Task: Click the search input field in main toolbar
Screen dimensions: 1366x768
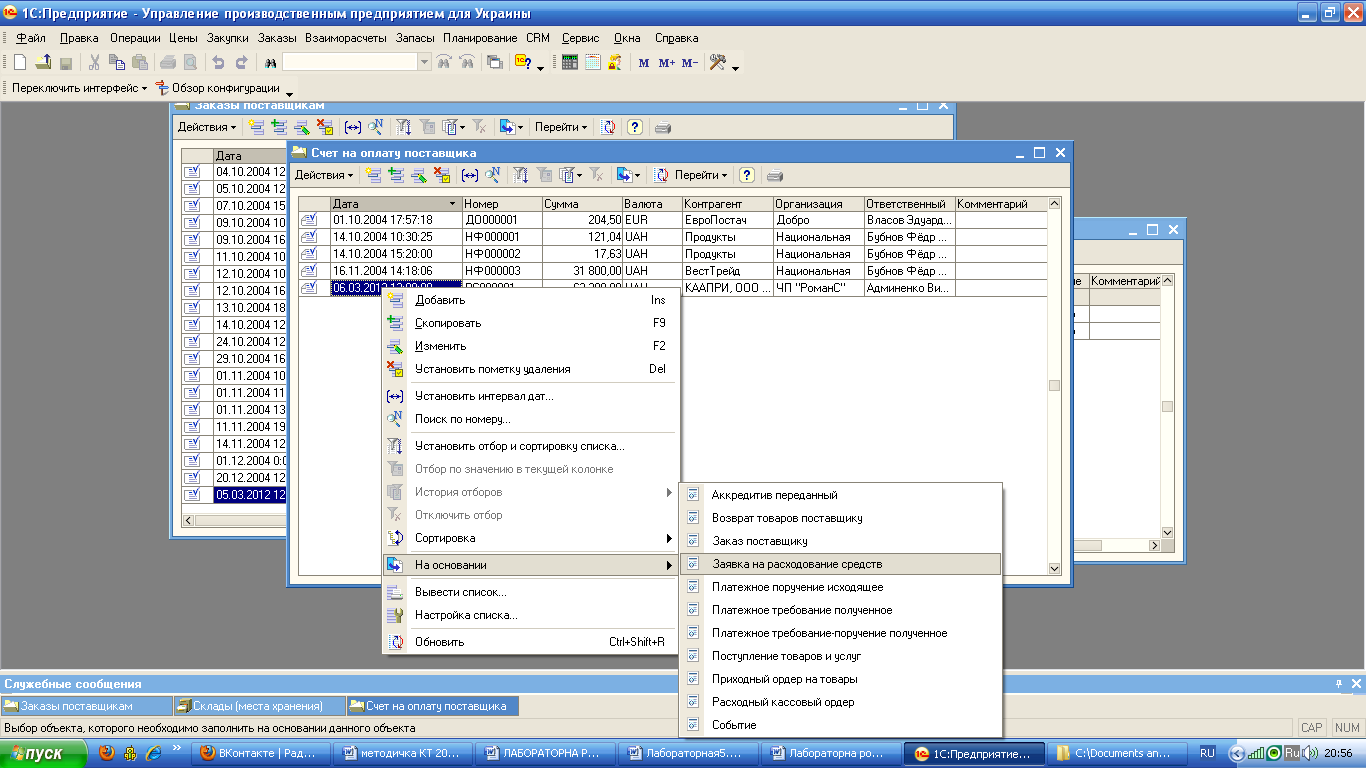Action: point(350,62)
